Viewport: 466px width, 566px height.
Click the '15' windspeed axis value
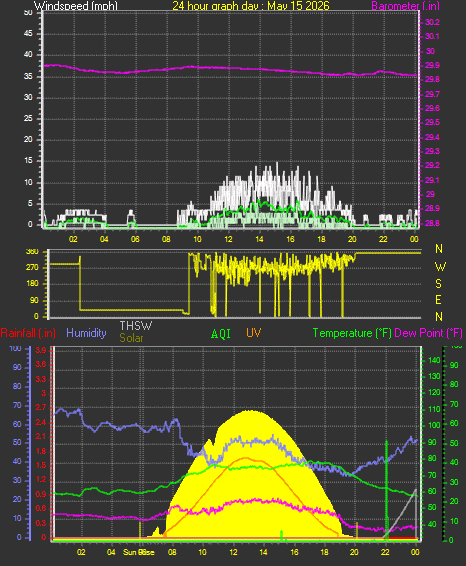click(x=28, y=161)
